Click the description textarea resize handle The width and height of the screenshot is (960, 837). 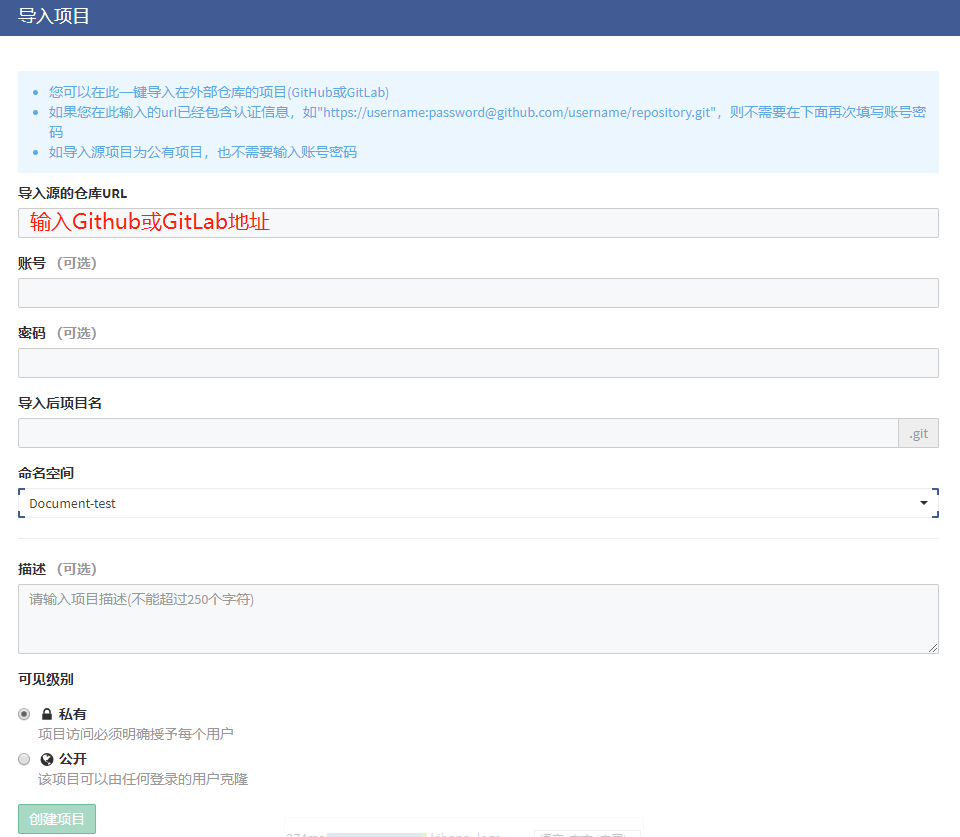tap(933, 648)
